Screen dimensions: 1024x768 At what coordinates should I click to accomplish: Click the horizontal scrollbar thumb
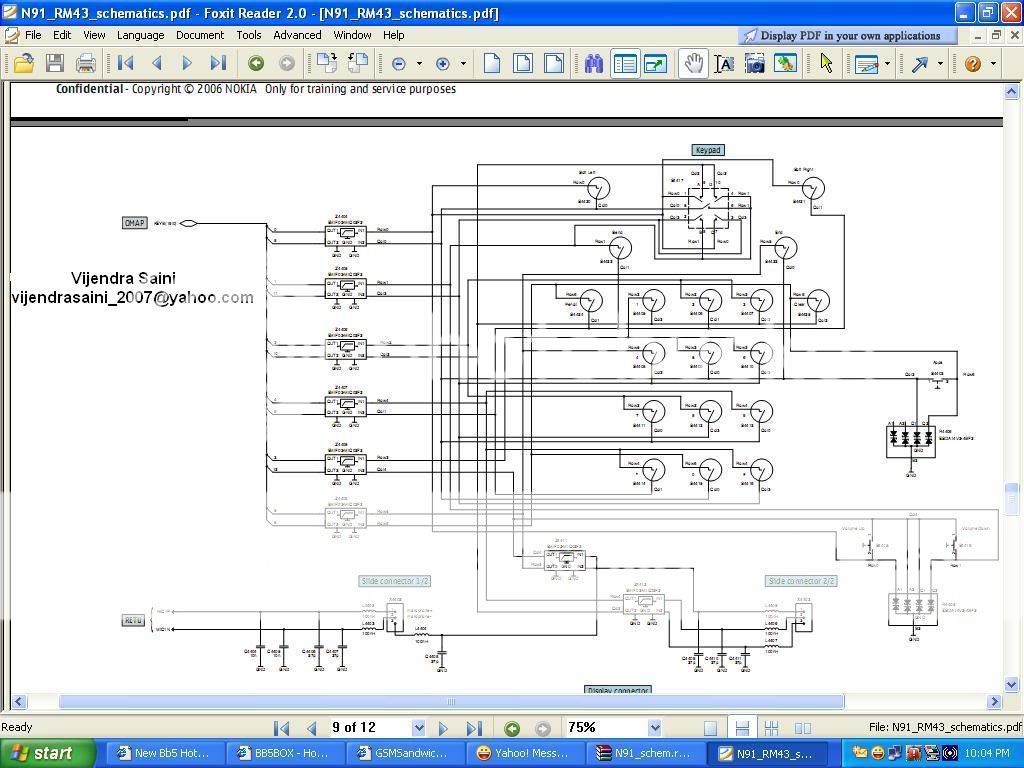[451, 702]
